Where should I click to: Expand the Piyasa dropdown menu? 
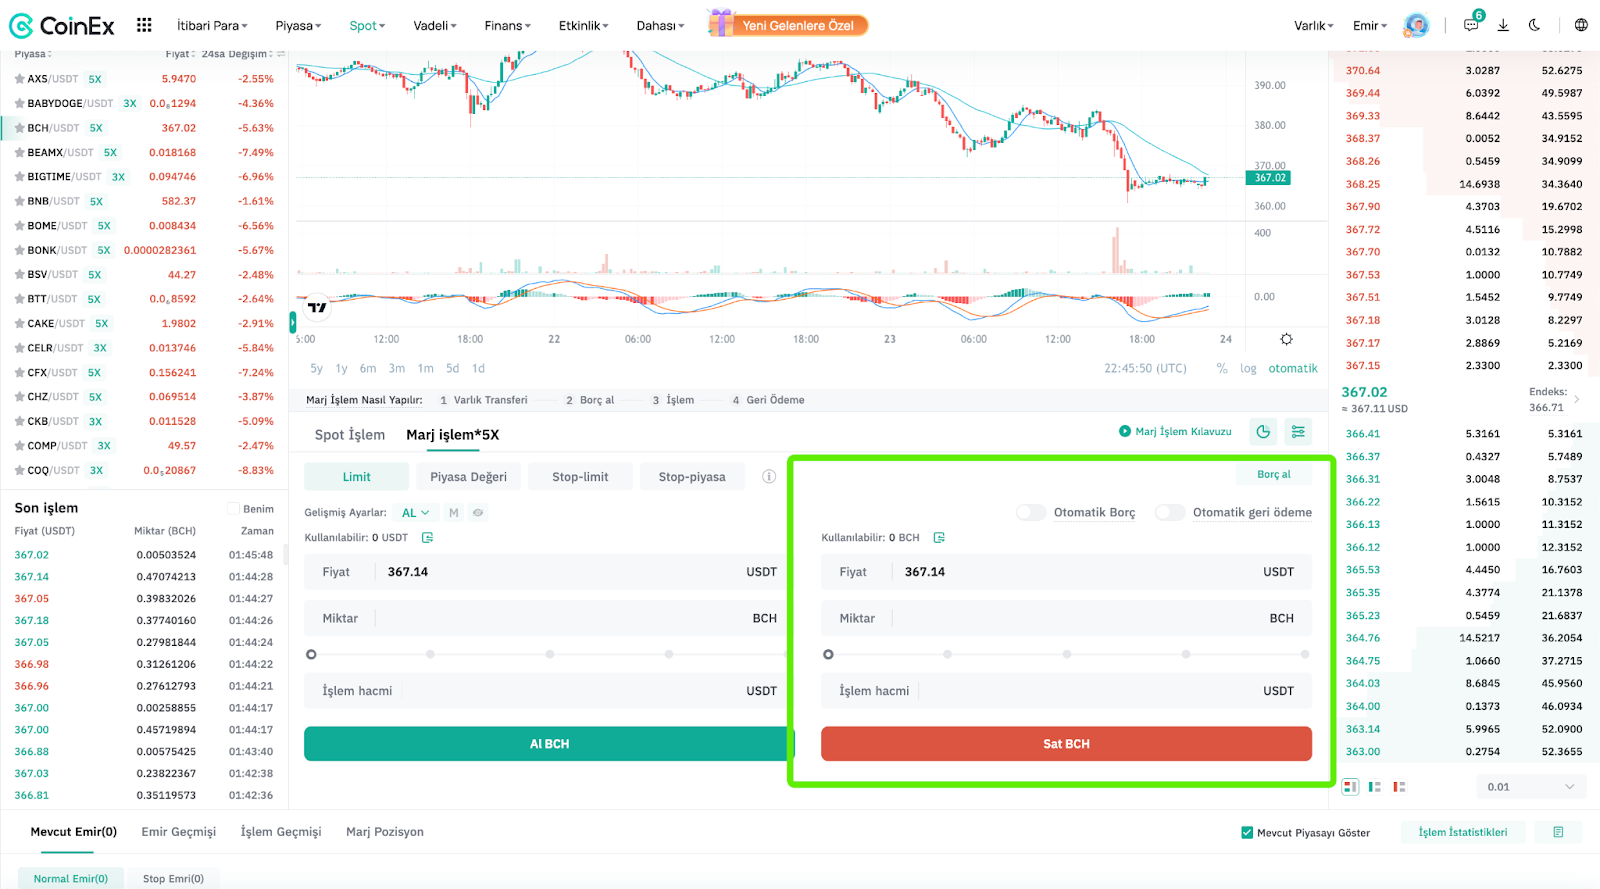click(298, 26)
